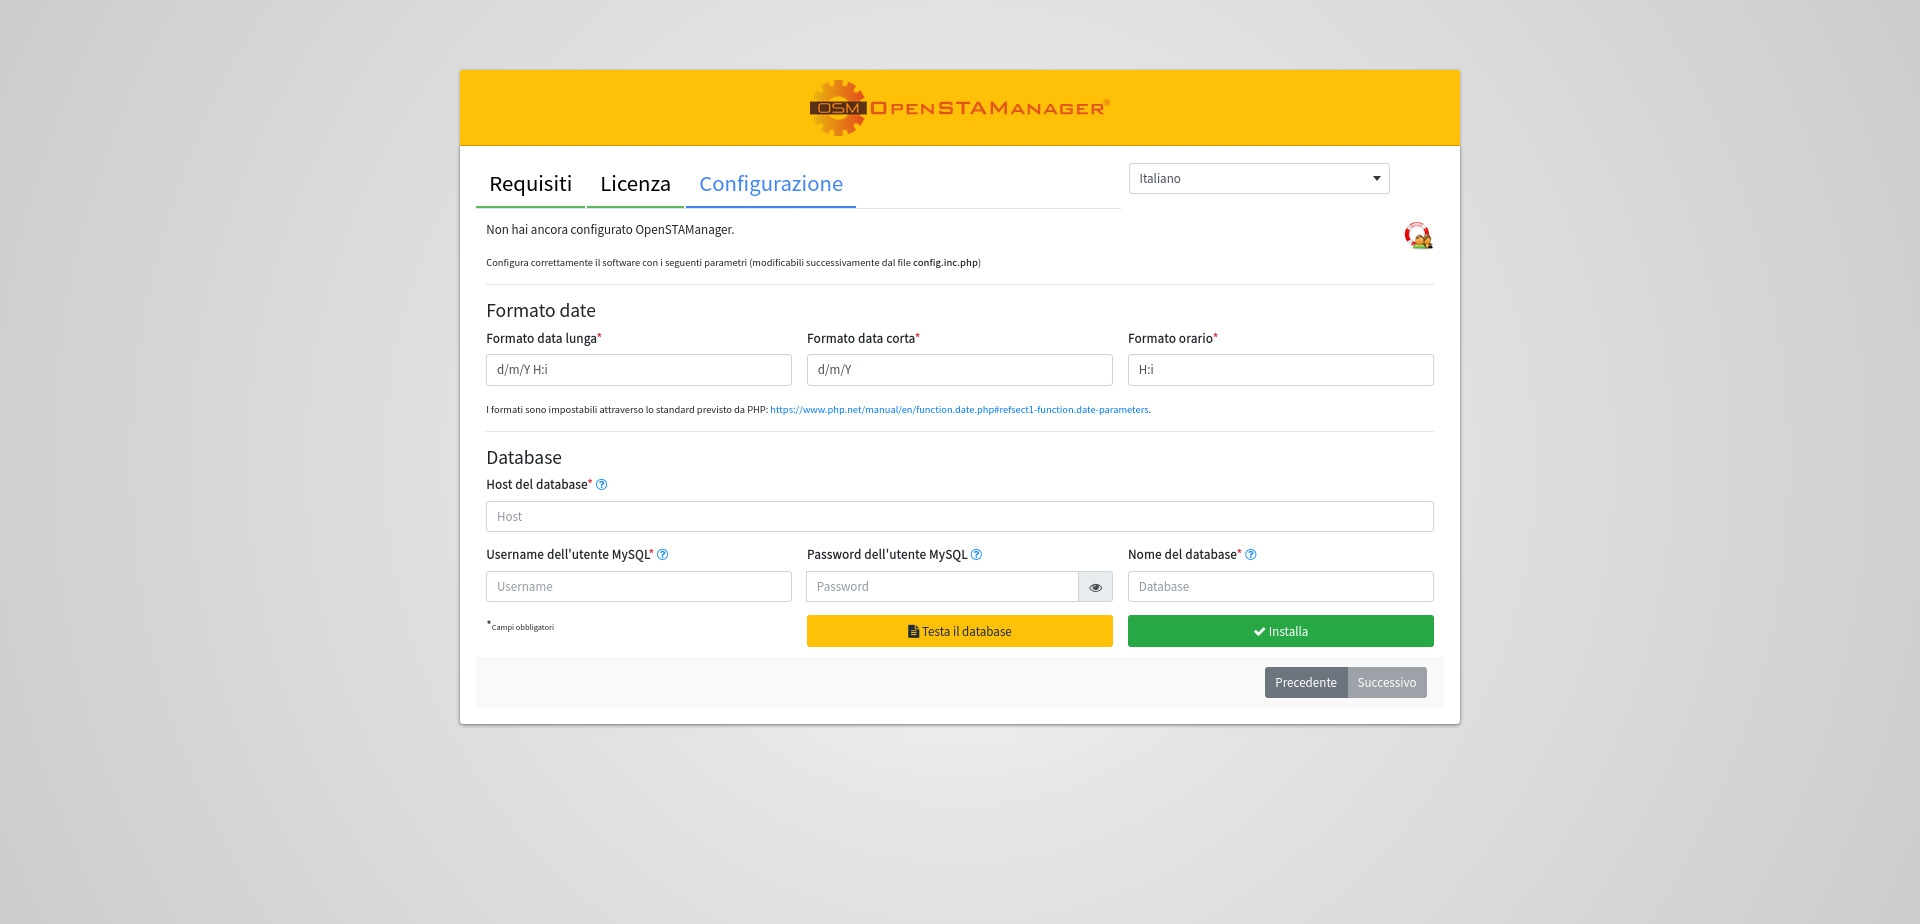The width and height of the screenshot is (1920, 924).
Task: Switch to the Licenza tab
Action: pos(635,184)
